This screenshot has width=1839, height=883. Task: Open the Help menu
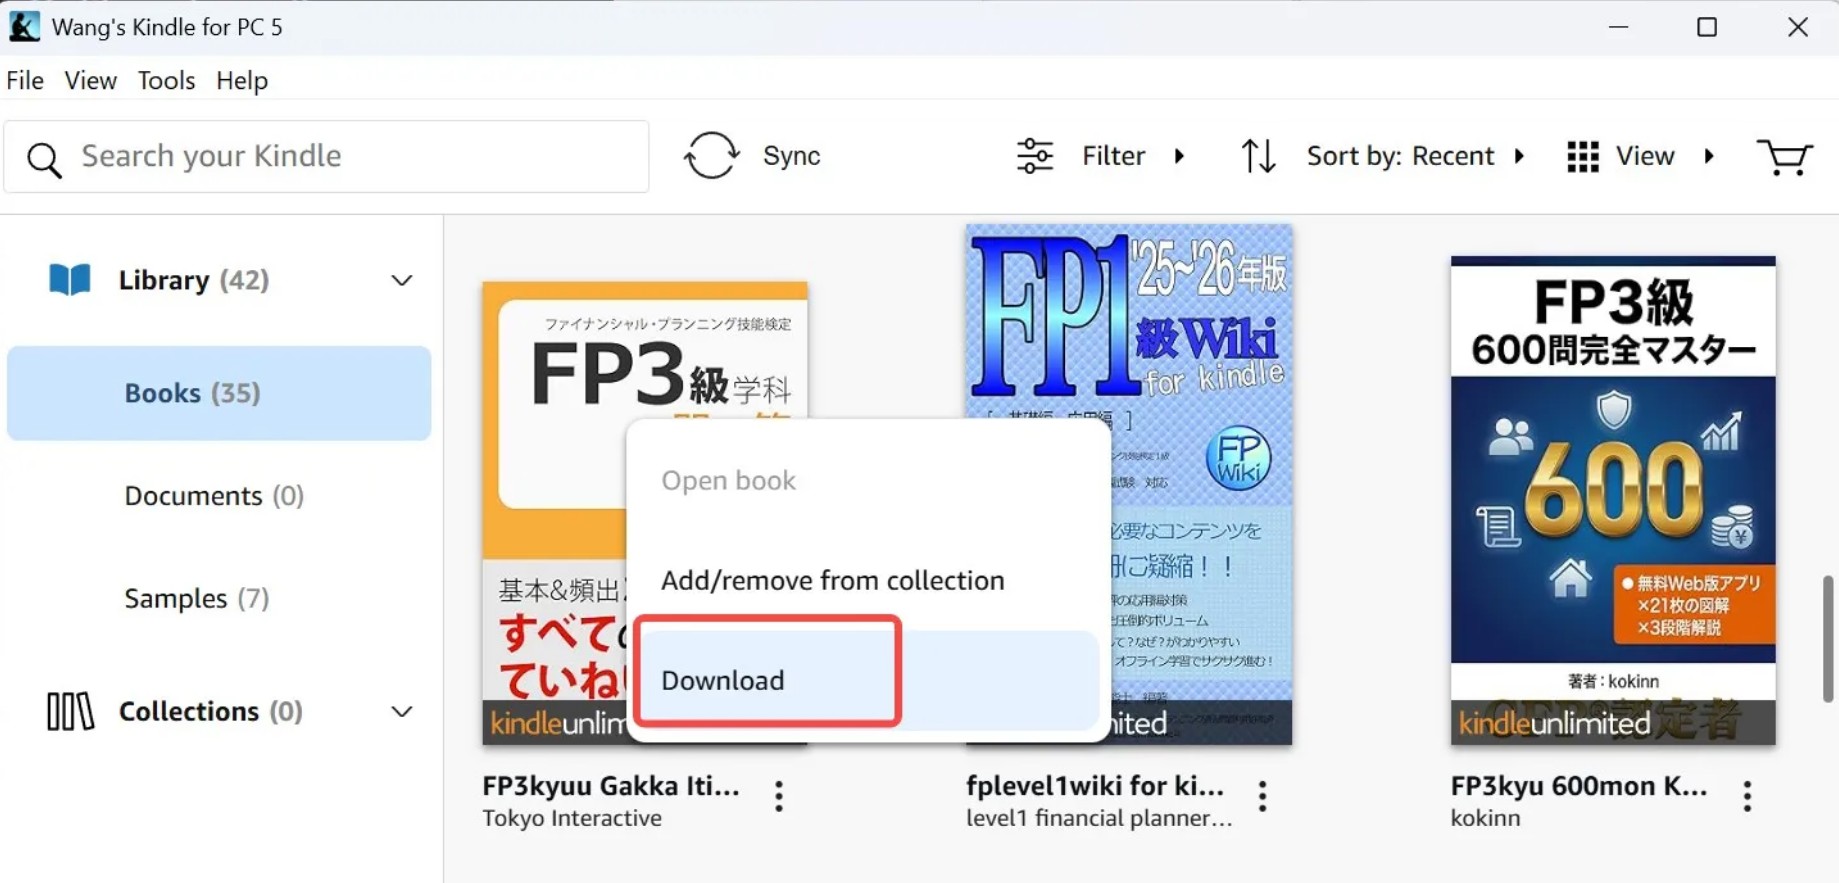242,80
